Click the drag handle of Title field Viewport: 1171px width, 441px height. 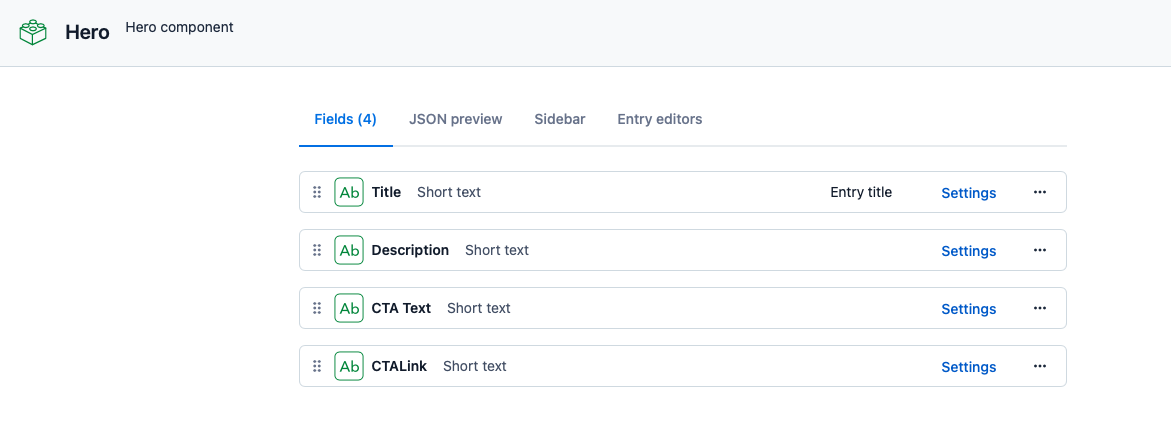coord(317,192)
